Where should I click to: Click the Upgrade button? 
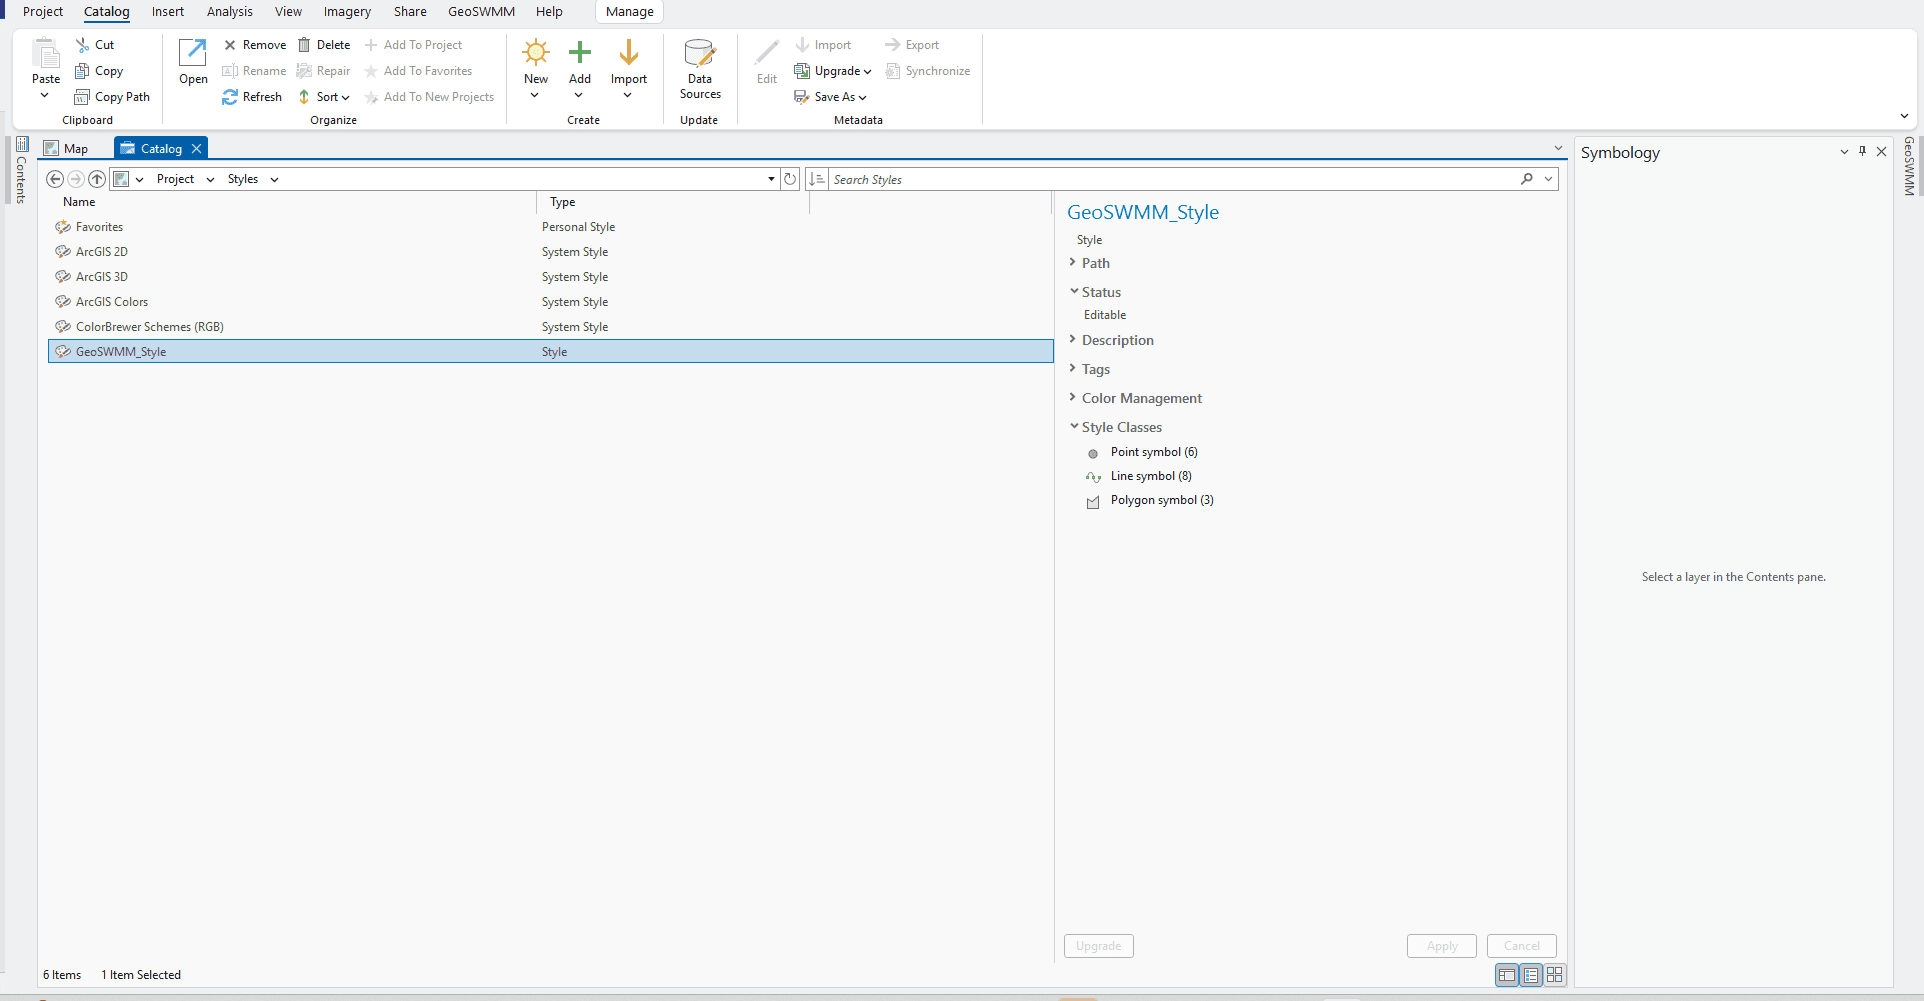click(1098, 945)
